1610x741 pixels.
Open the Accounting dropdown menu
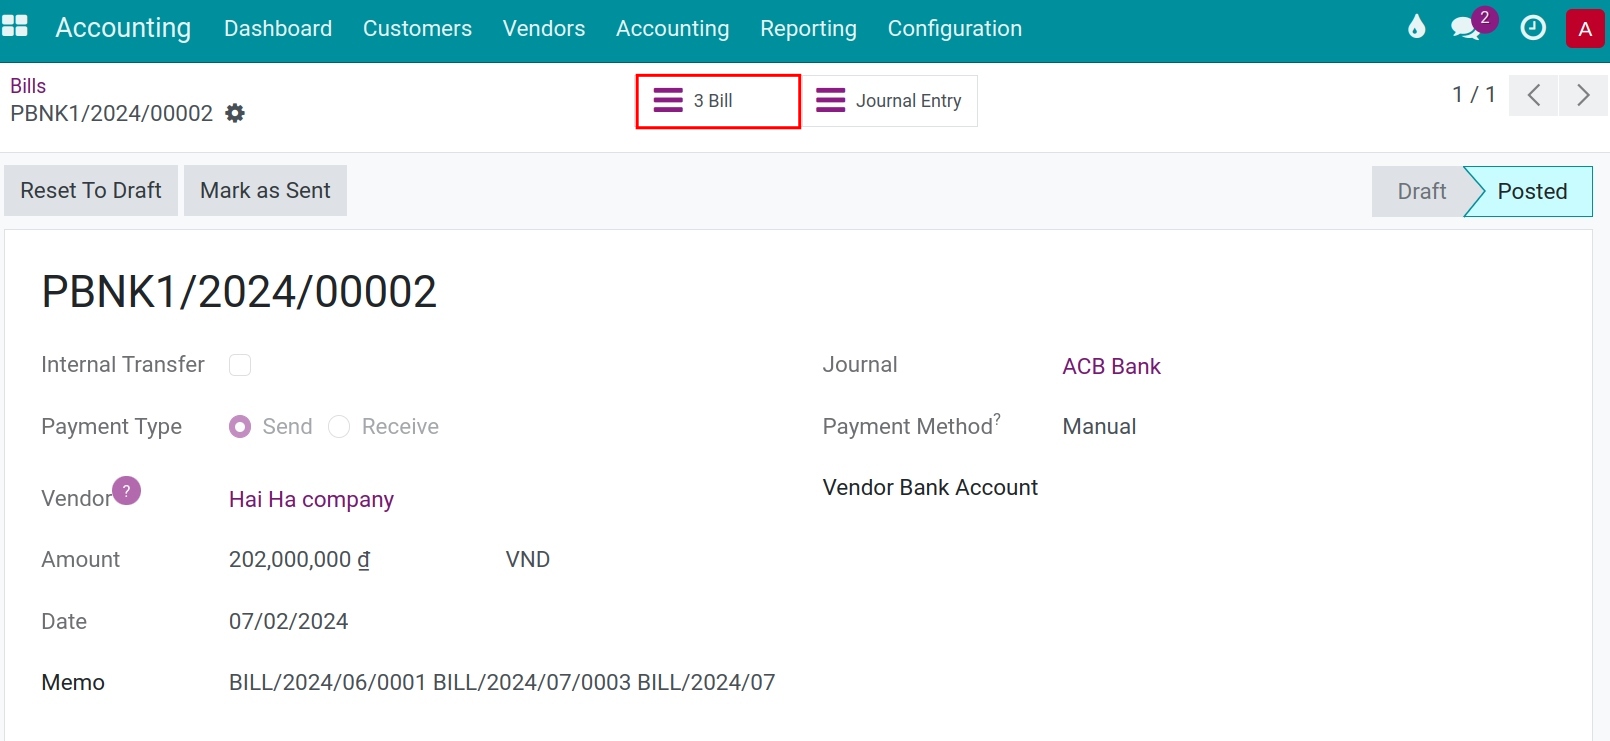[x=672, y=28]
